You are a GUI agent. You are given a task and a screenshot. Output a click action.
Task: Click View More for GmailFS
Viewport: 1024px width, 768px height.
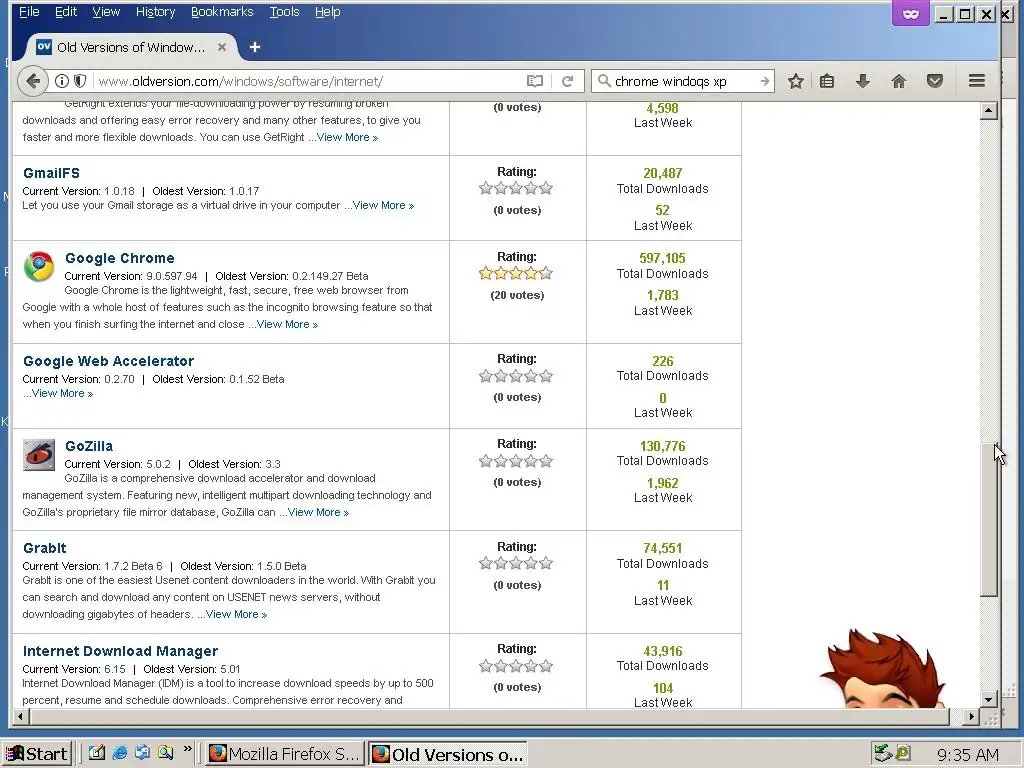click(383, 205)
